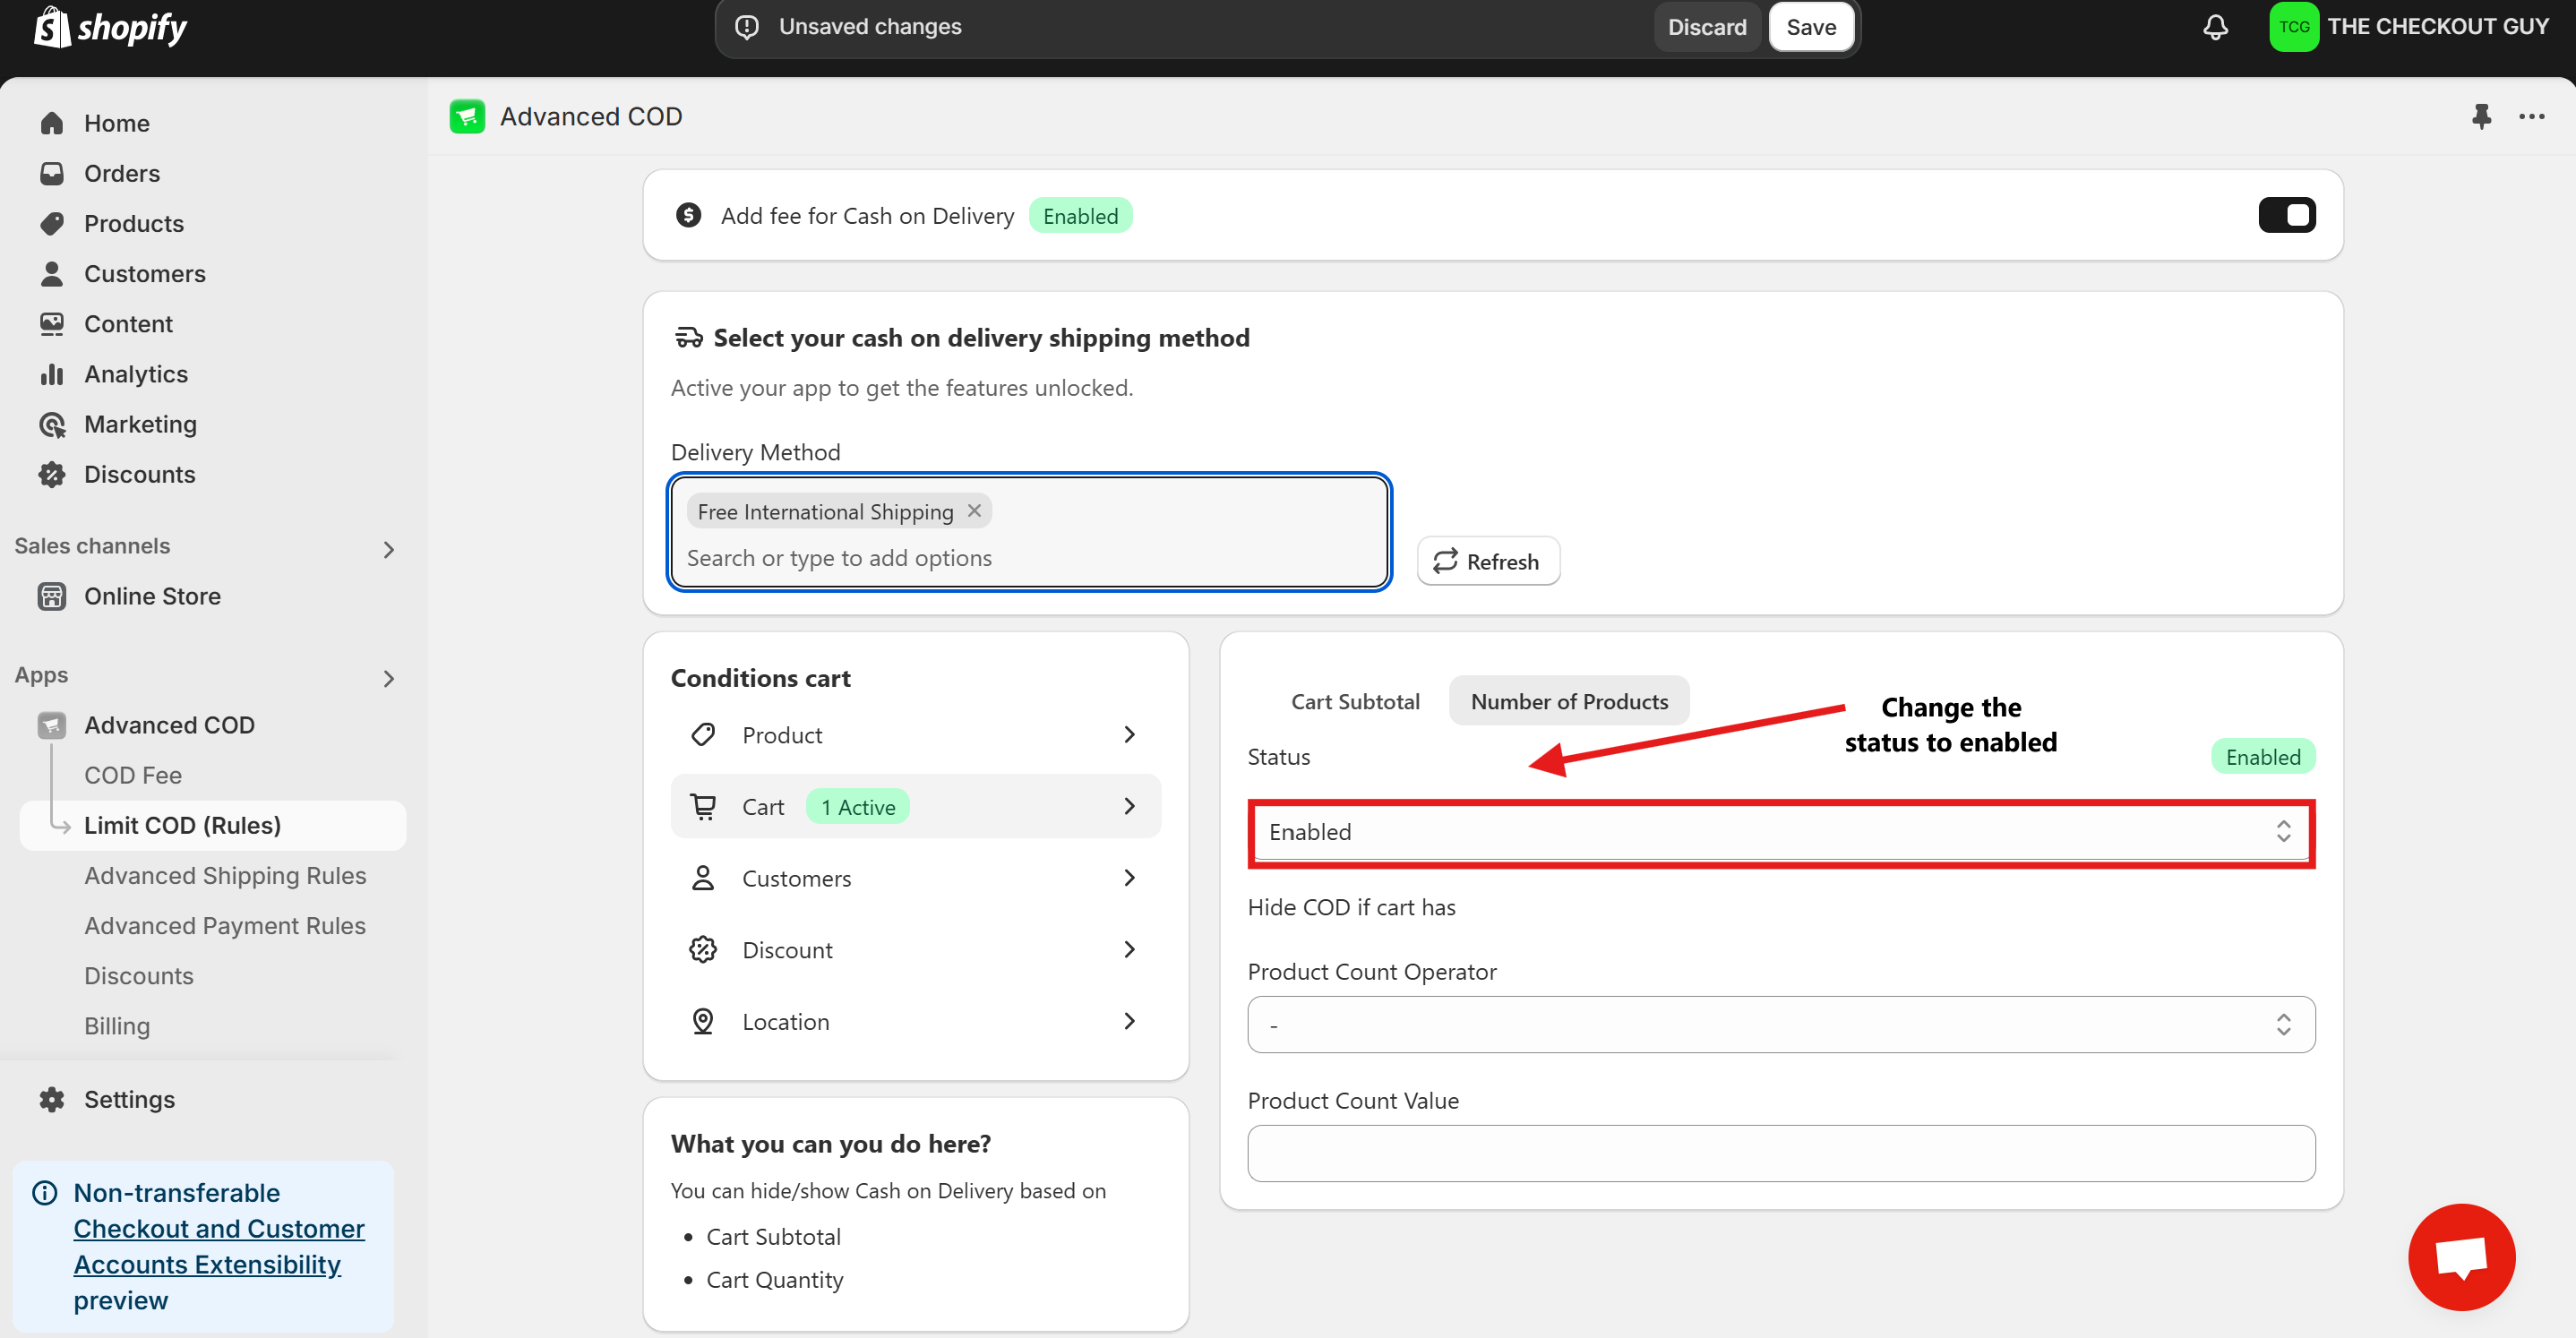The height and width of the screenshot is (1338, 2576).
Task: Expand the Apps section
Action: click(x=389, y=679)
